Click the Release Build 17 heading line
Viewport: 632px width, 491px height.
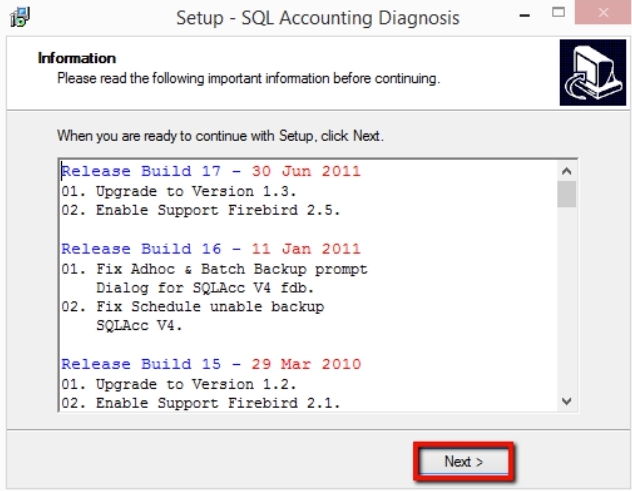pyautogui.click(x=210, y=172)
